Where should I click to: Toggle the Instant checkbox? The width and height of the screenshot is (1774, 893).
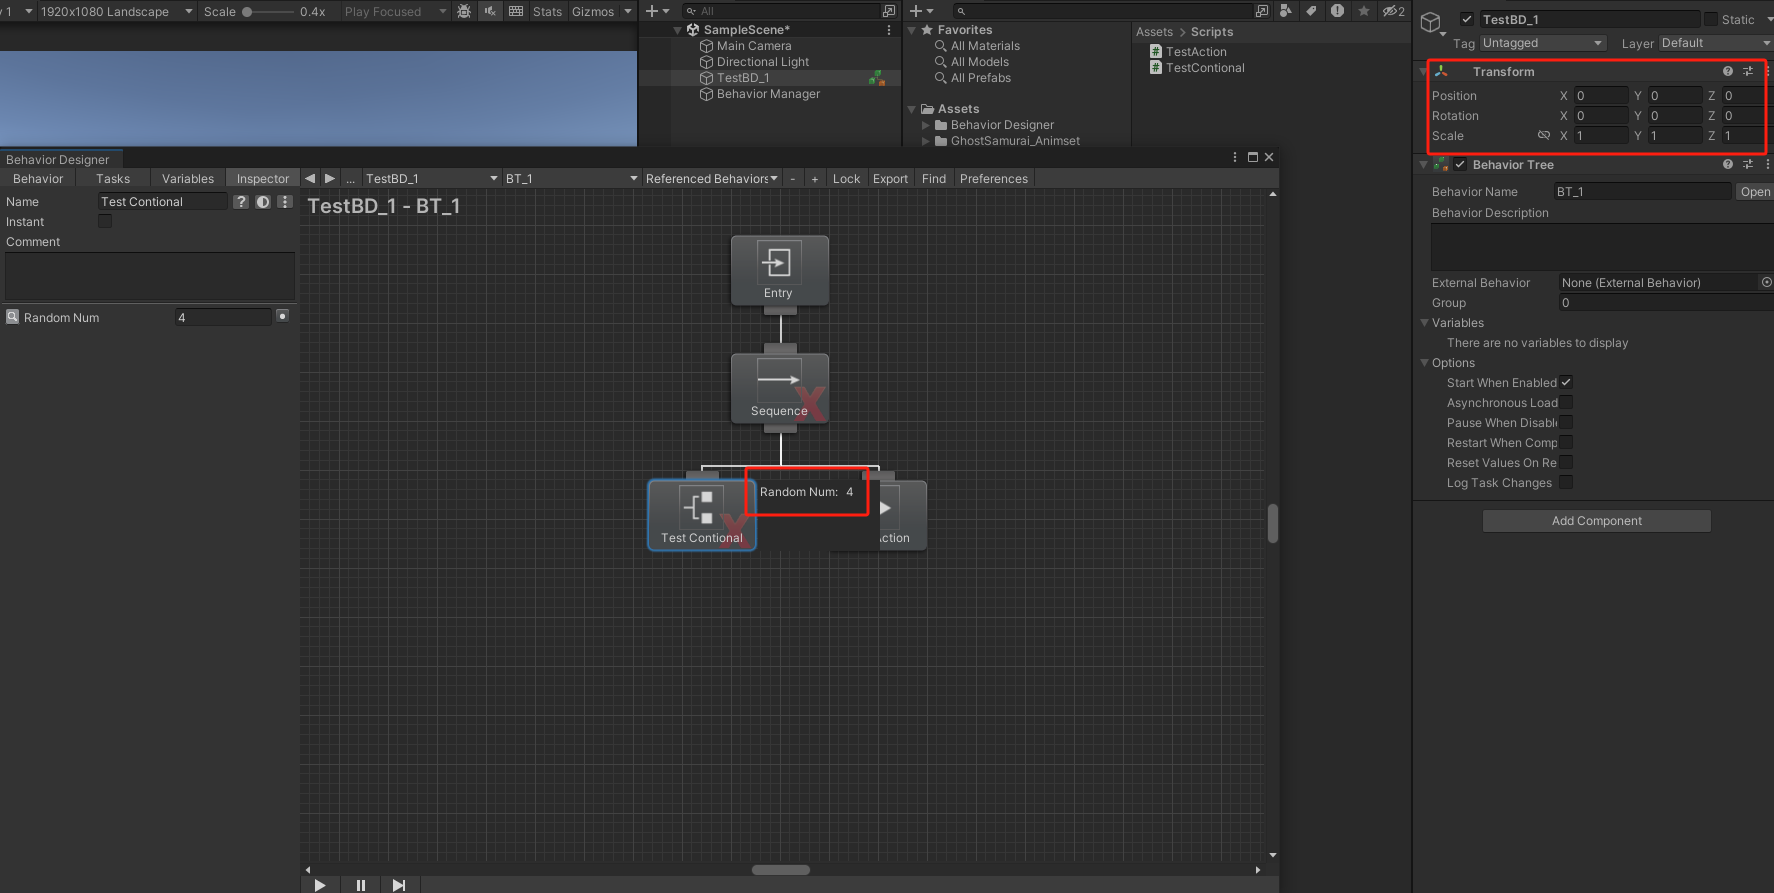tap(105, 221)
